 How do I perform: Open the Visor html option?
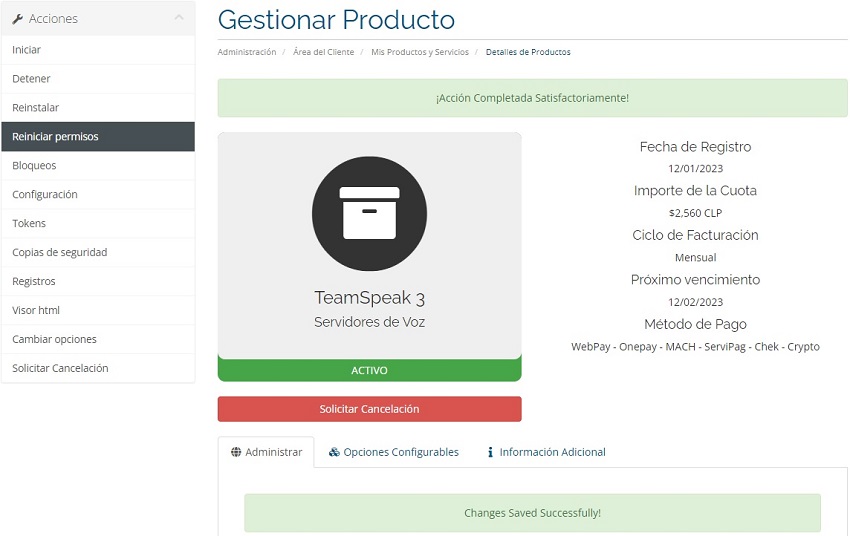36,311
